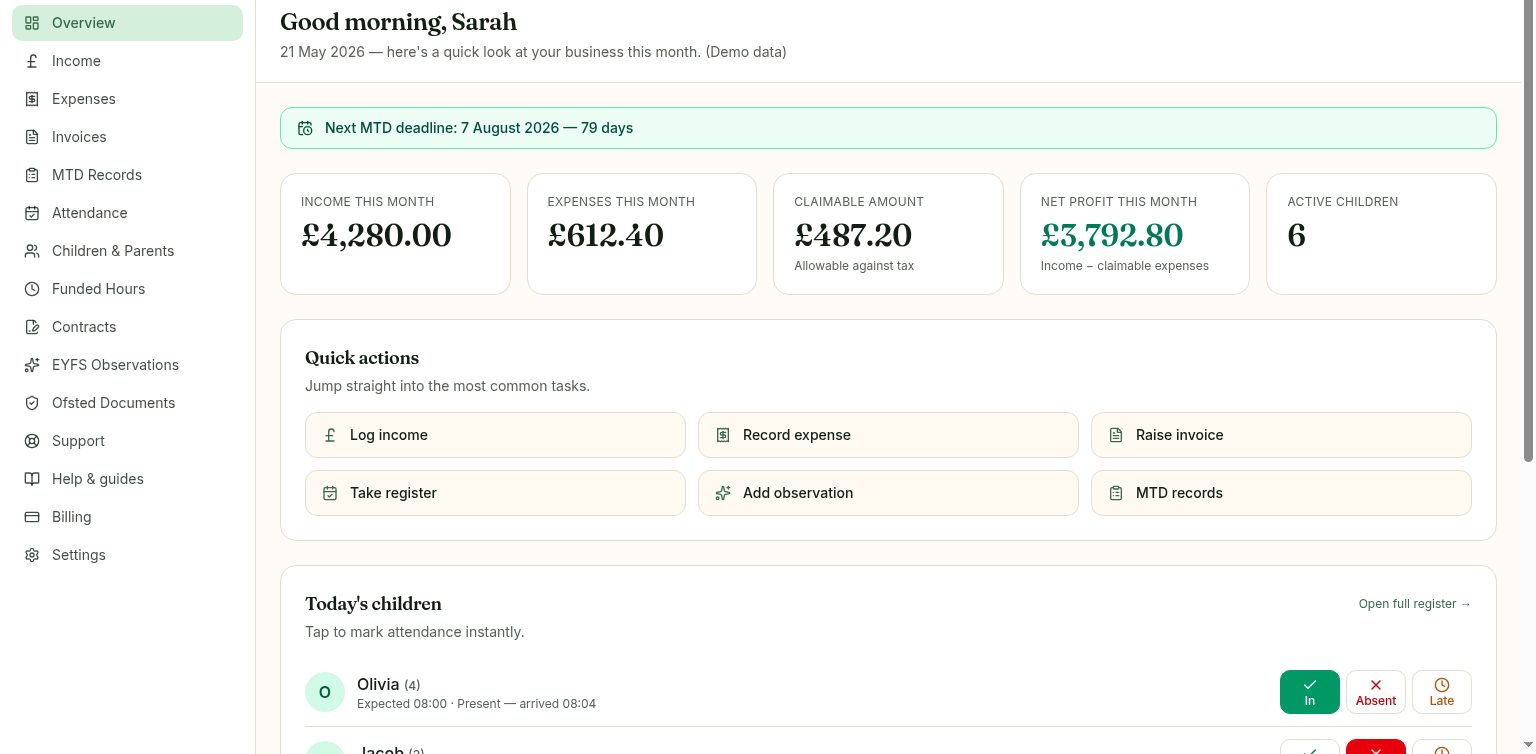
Task: Click the clipboard icon in MTD records button
Action: coord(1116,493)
